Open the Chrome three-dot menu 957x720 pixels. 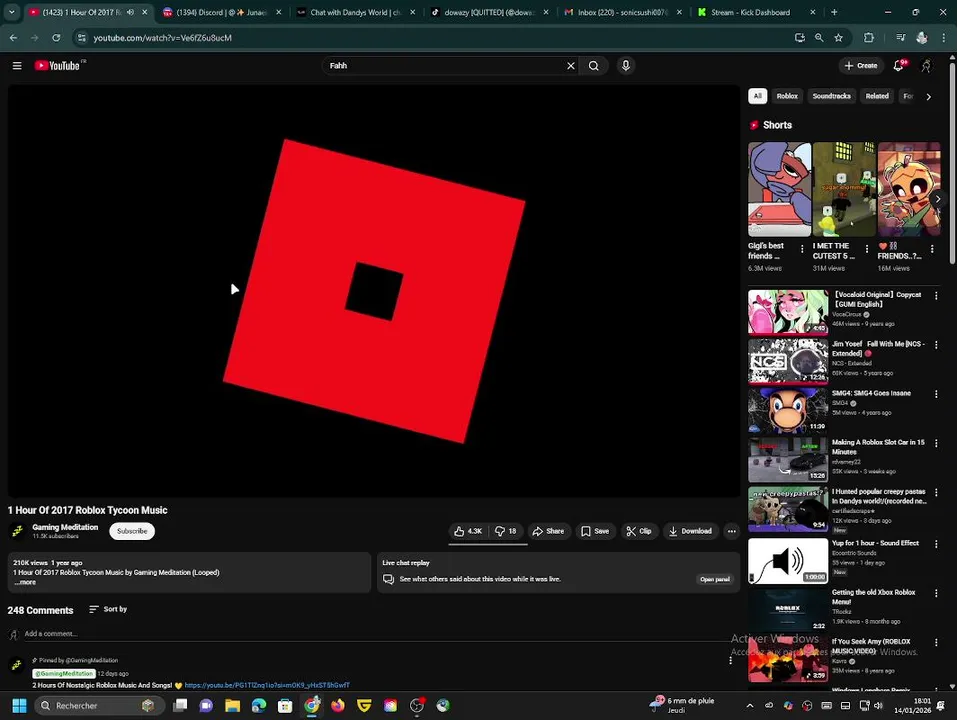(944, 37)
